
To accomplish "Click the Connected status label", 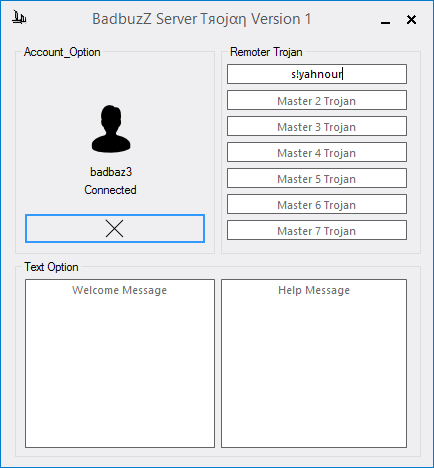I will 110,190.
